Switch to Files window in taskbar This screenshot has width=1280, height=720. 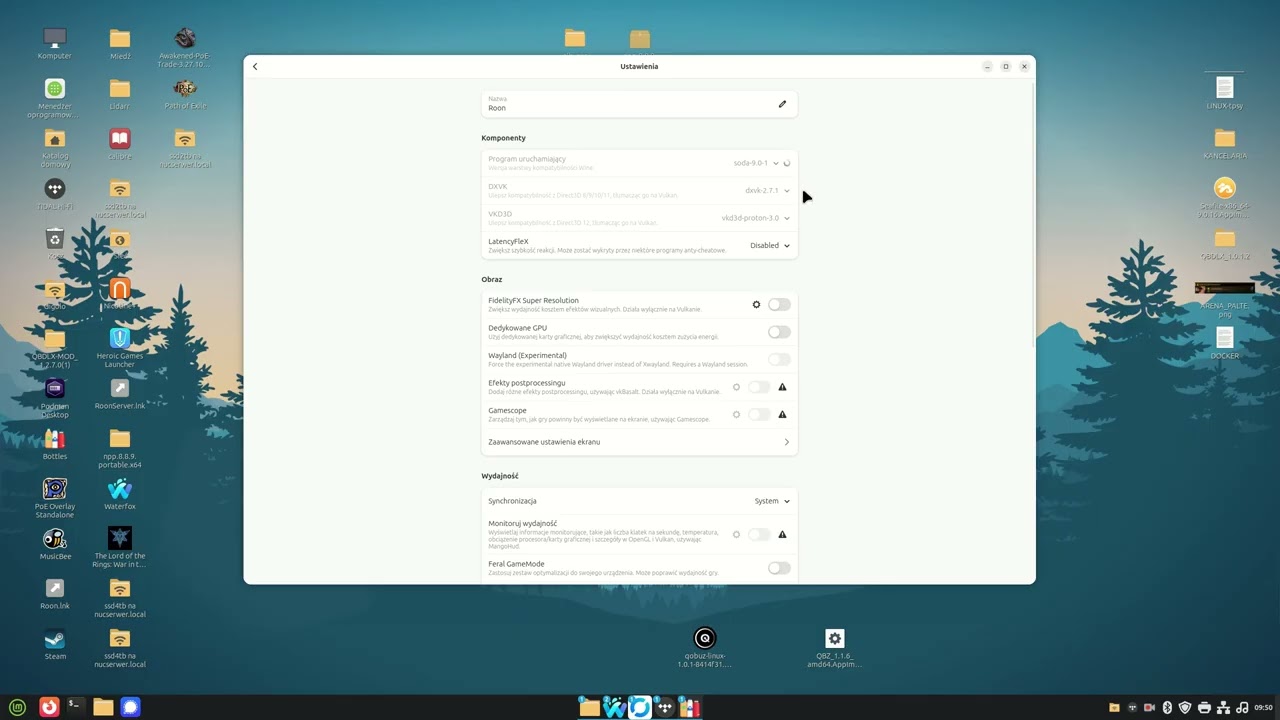(x=589, y=707)
